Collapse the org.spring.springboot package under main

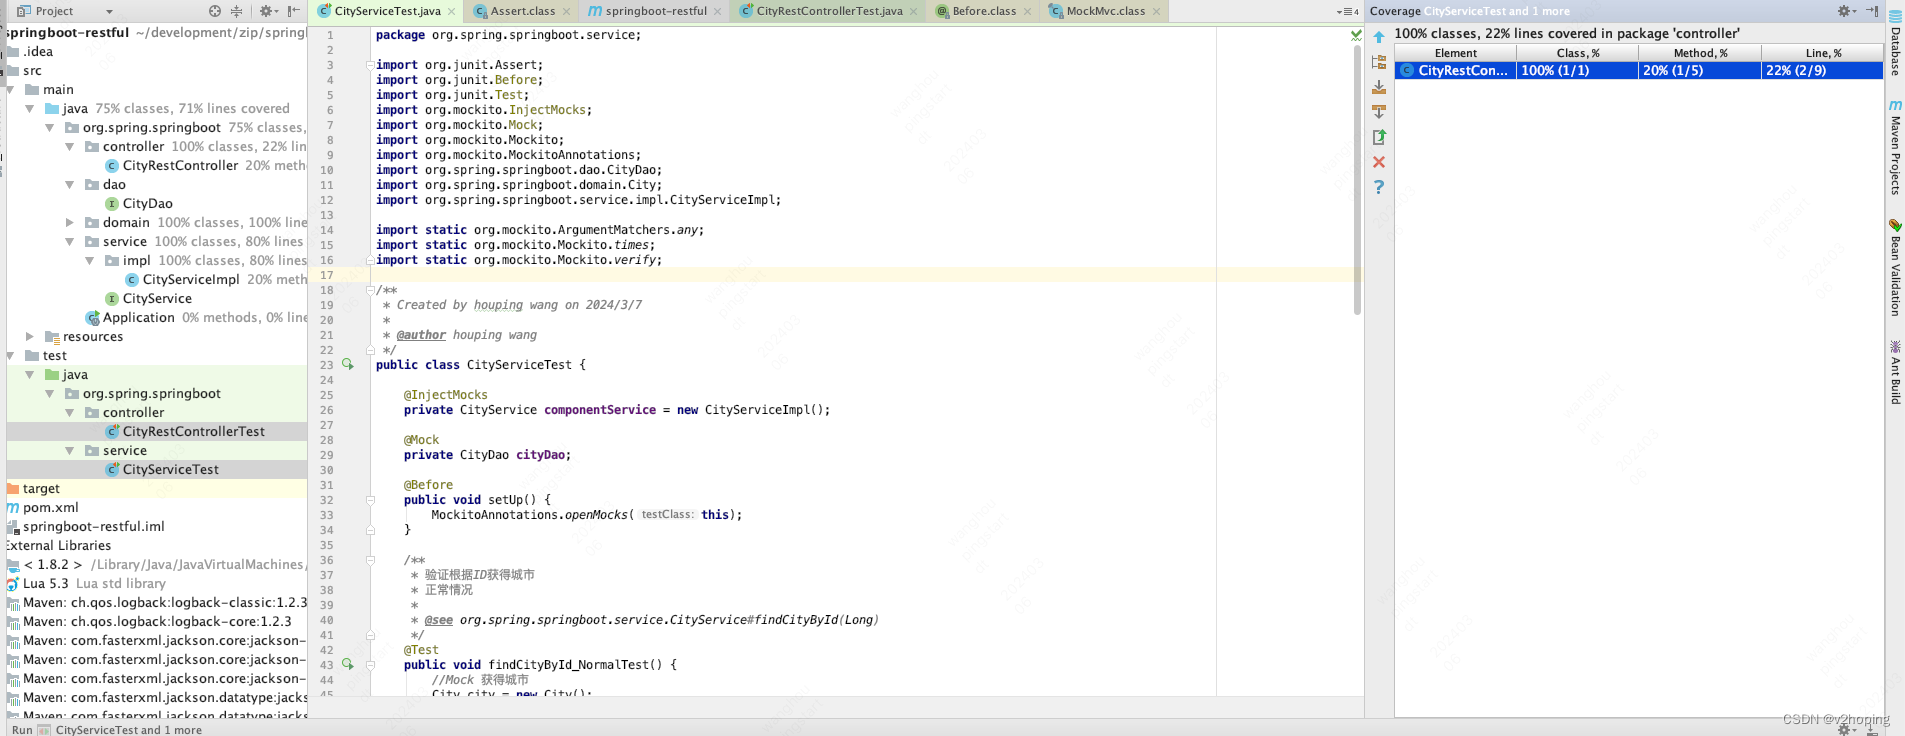(x=50, y=128)
